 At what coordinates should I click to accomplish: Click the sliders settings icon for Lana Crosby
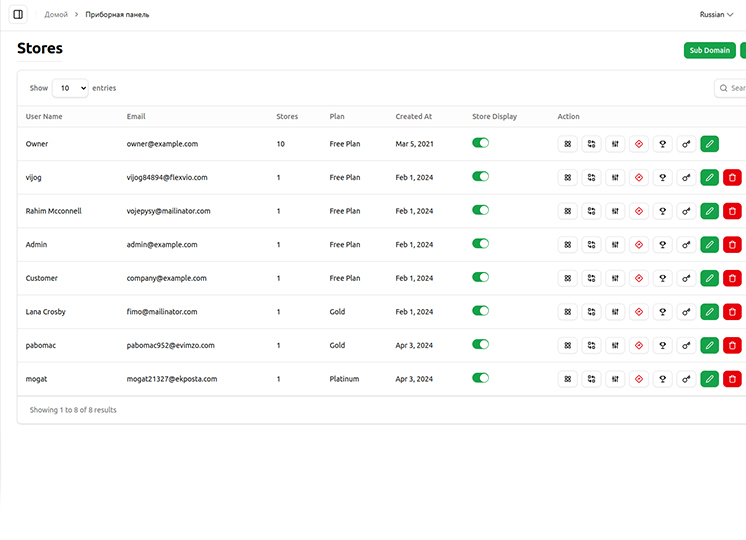(x=615, y=312)
